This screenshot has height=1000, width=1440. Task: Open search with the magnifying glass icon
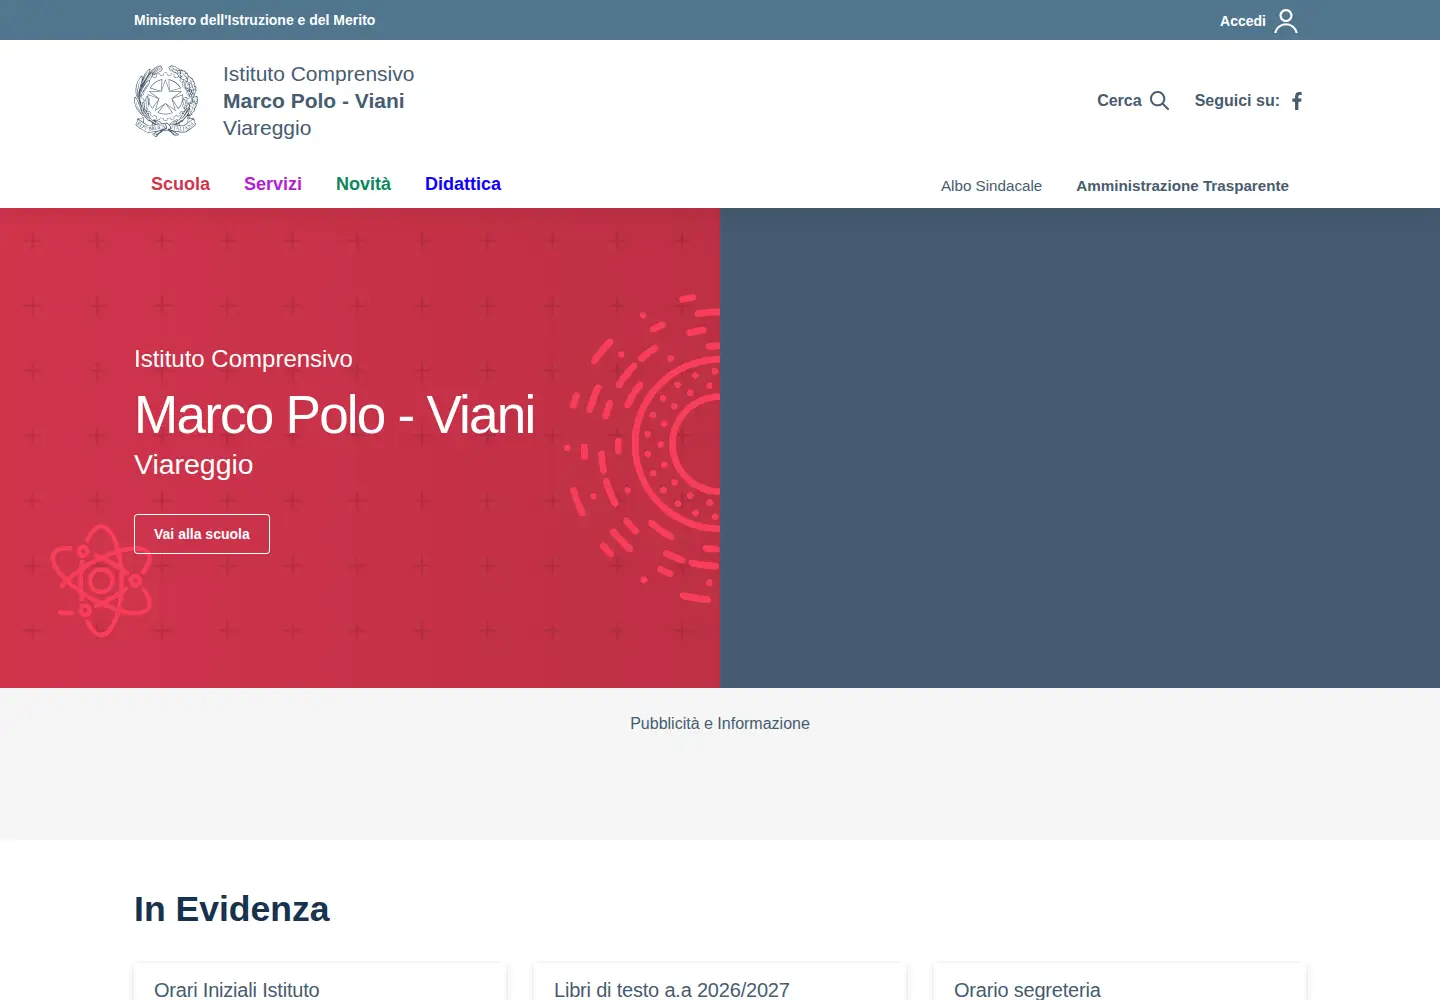1159,100
